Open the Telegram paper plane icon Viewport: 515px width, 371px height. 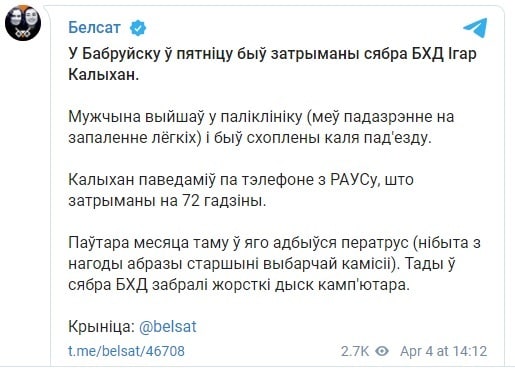pos(475,27)
